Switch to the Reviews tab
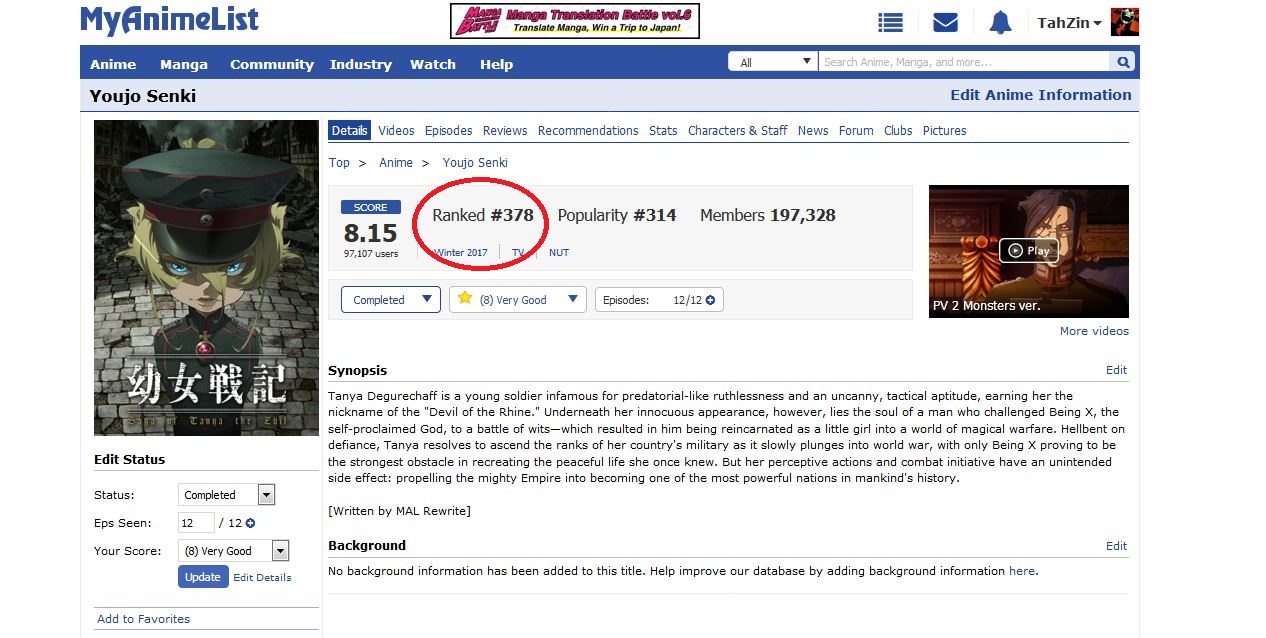Image resolution: width=1266 pixels, height=638 pixels. click(505, 131)
